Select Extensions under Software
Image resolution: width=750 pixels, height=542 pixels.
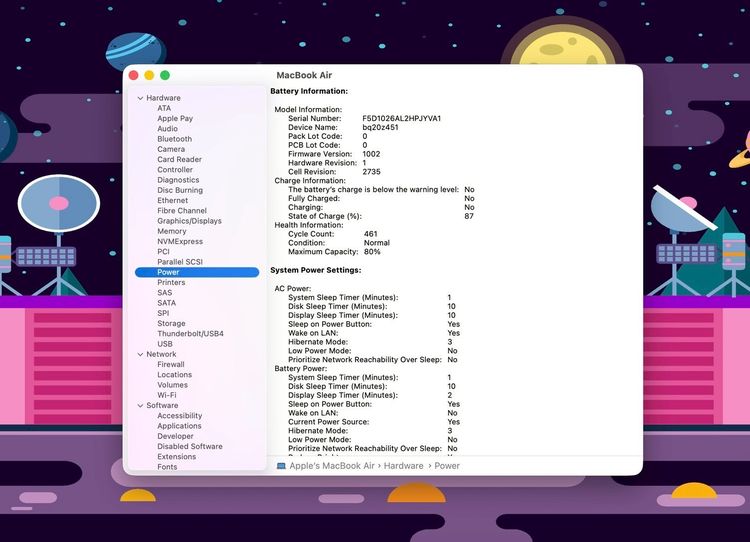point(176,457)
